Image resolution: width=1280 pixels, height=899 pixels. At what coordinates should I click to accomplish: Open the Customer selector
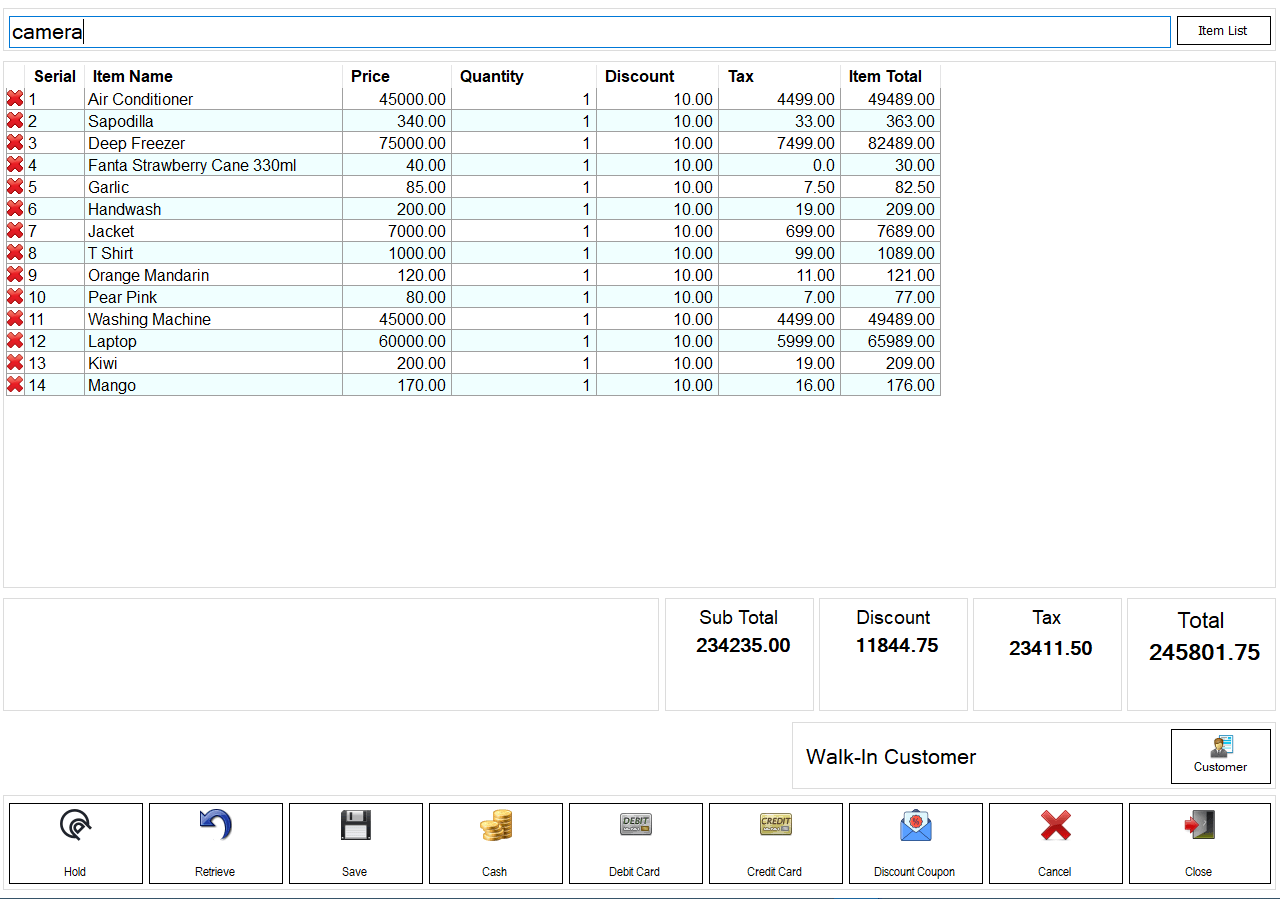click(1221, 756)
